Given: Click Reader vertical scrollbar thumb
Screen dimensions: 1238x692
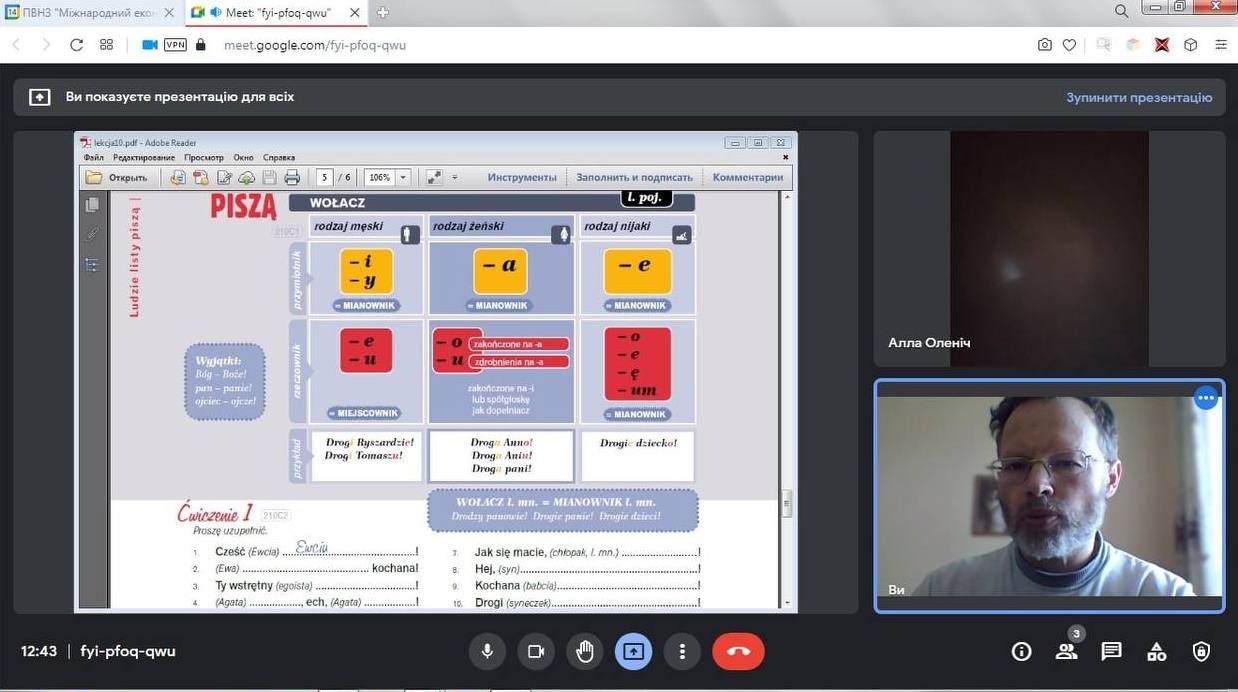Looking at the screenshot, I should pyautogui.click(x=787, y=503).
